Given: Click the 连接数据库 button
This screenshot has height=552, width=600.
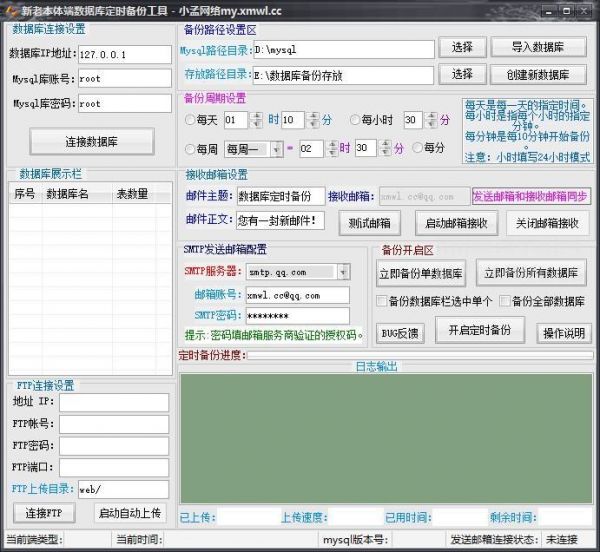Looking at the screenshot, I should 92,142.
